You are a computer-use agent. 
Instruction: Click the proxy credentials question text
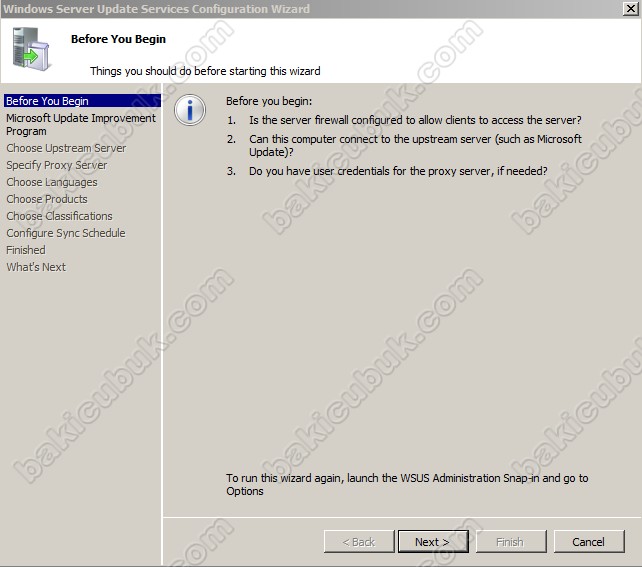[x=398, y=171]
